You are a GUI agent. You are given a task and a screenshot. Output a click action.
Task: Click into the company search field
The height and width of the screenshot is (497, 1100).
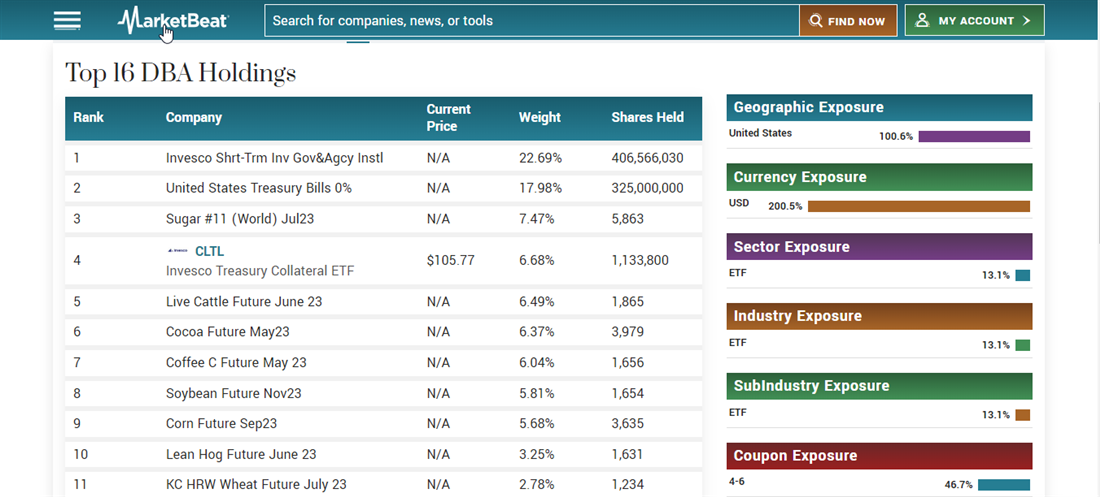[530, 20]
